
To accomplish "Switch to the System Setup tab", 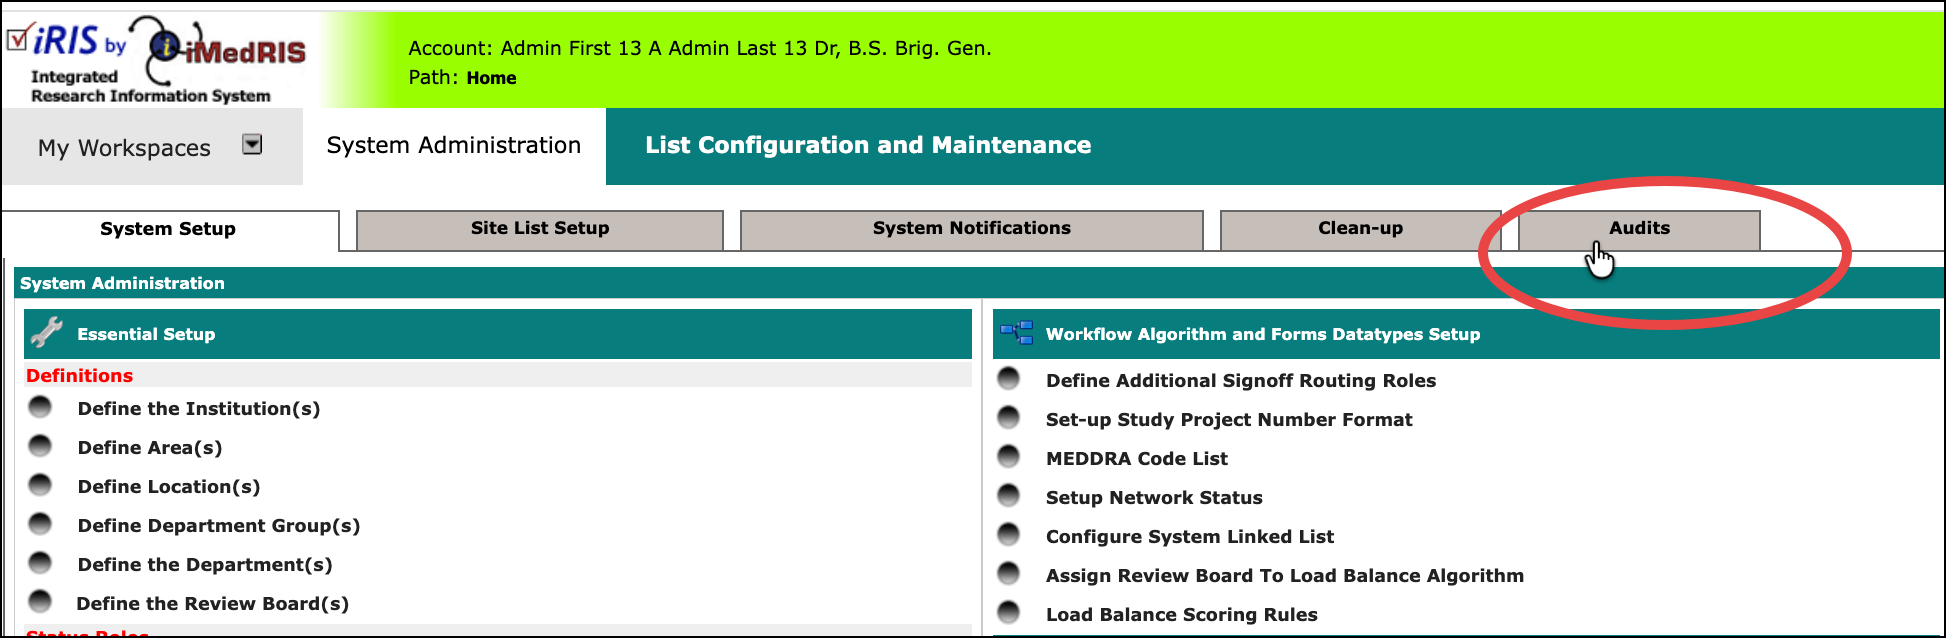I will point(168,229).
